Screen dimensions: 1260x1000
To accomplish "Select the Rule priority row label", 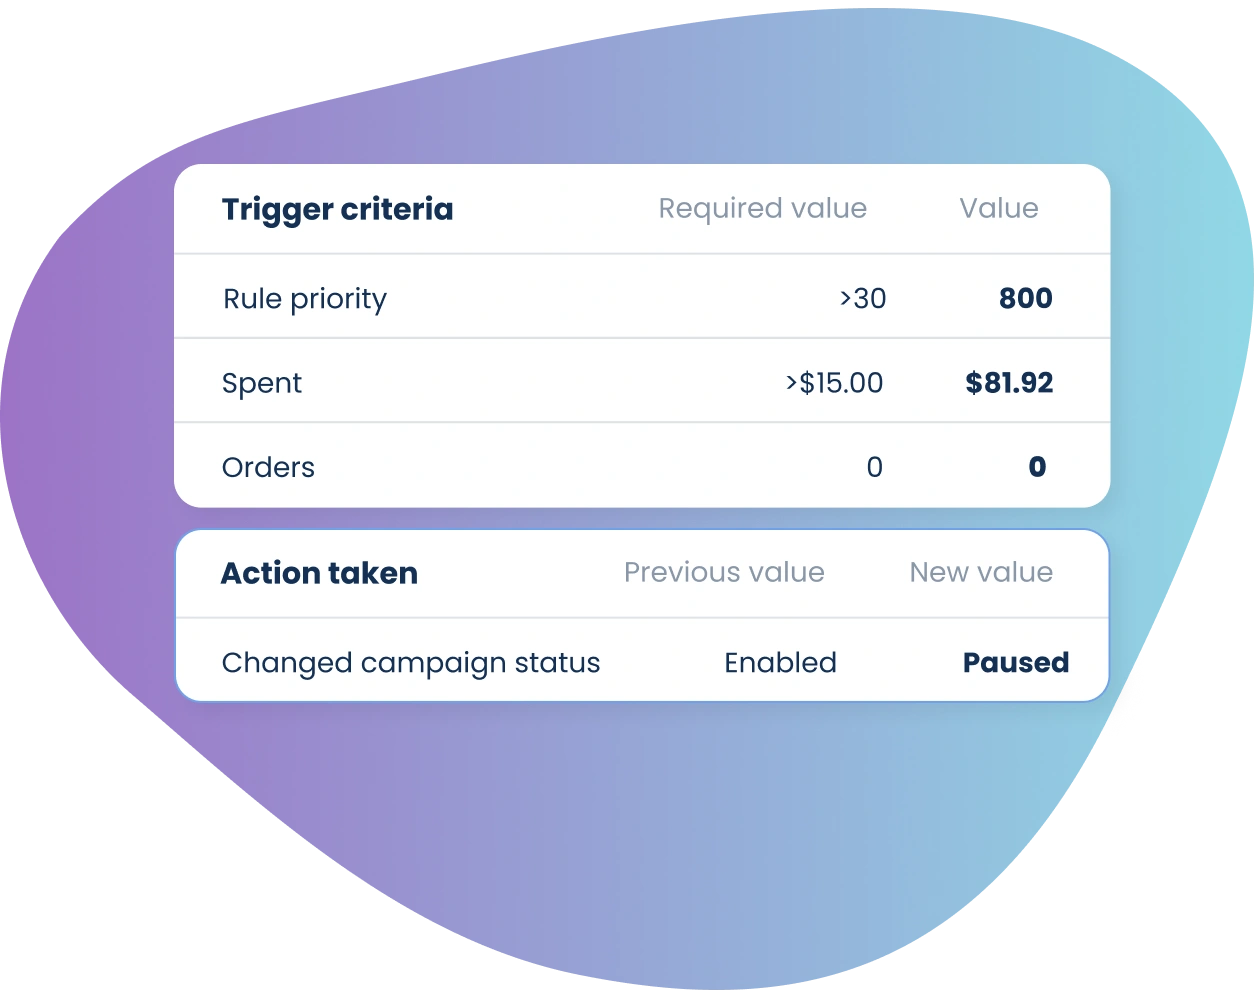I will [x=304, y=299].
